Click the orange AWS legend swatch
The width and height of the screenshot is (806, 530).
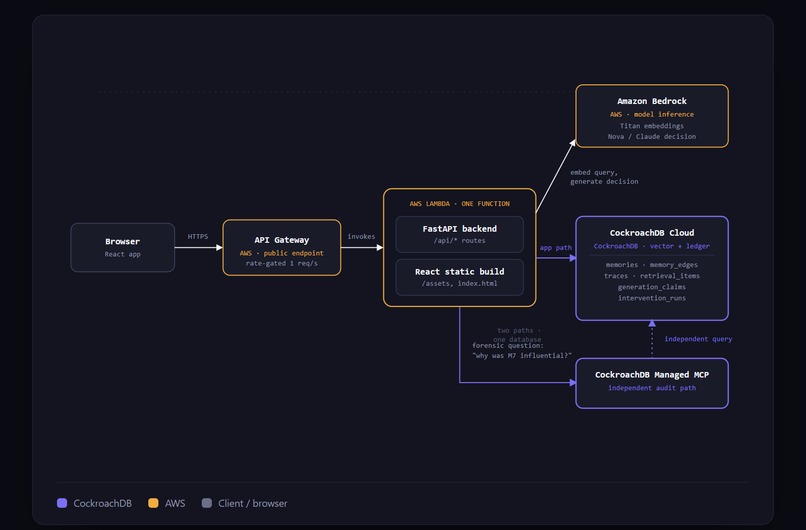(x=153, y=503)
